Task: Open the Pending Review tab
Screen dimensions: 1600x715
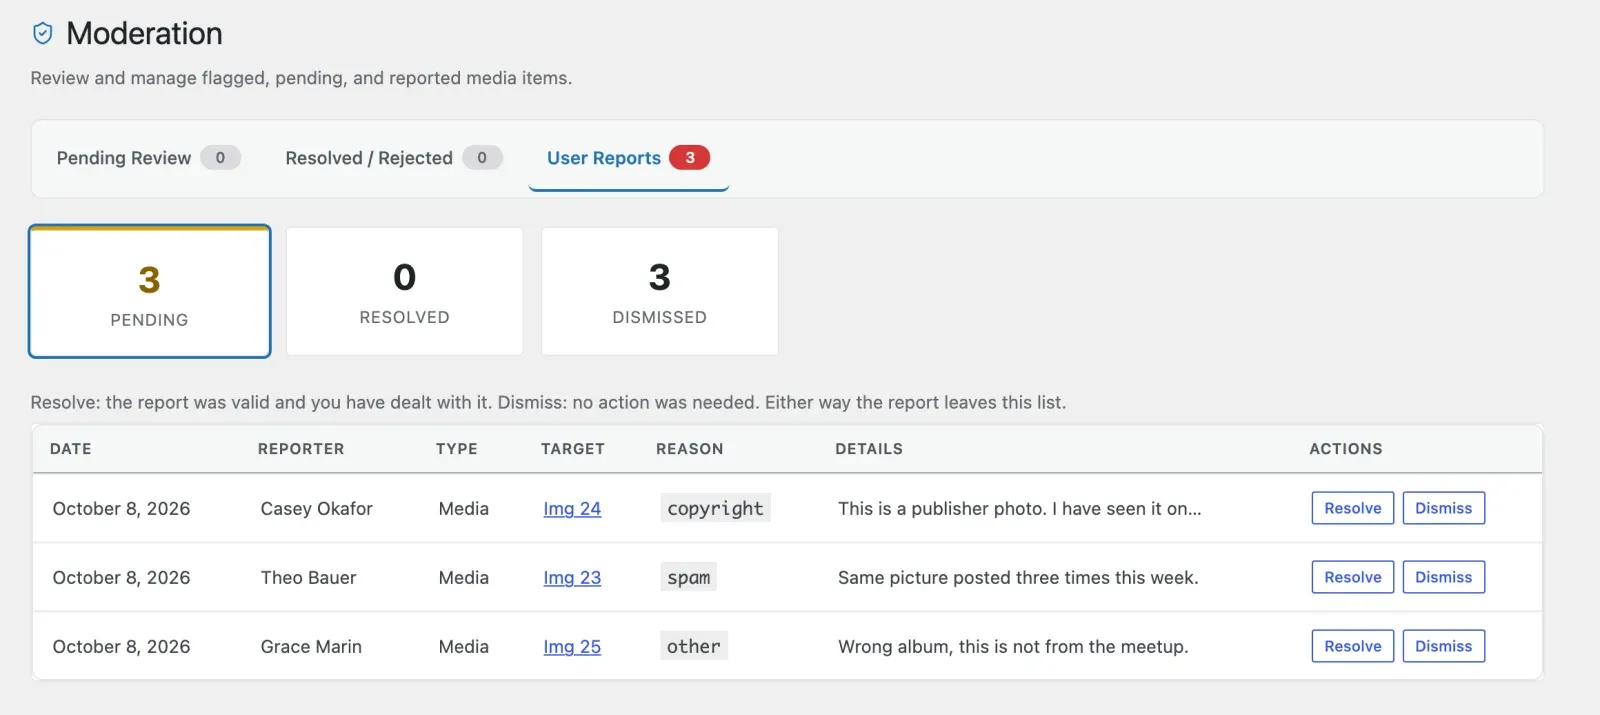Action: tap(148, 158)
